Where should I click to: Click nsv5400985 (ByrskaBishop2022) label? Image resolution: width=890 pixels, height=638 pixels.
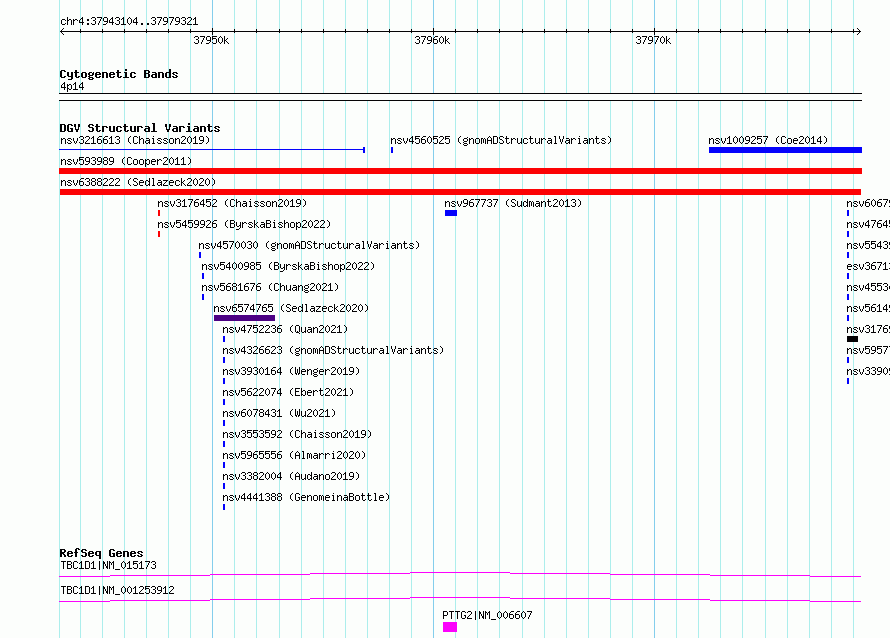(x=288, y=266)
